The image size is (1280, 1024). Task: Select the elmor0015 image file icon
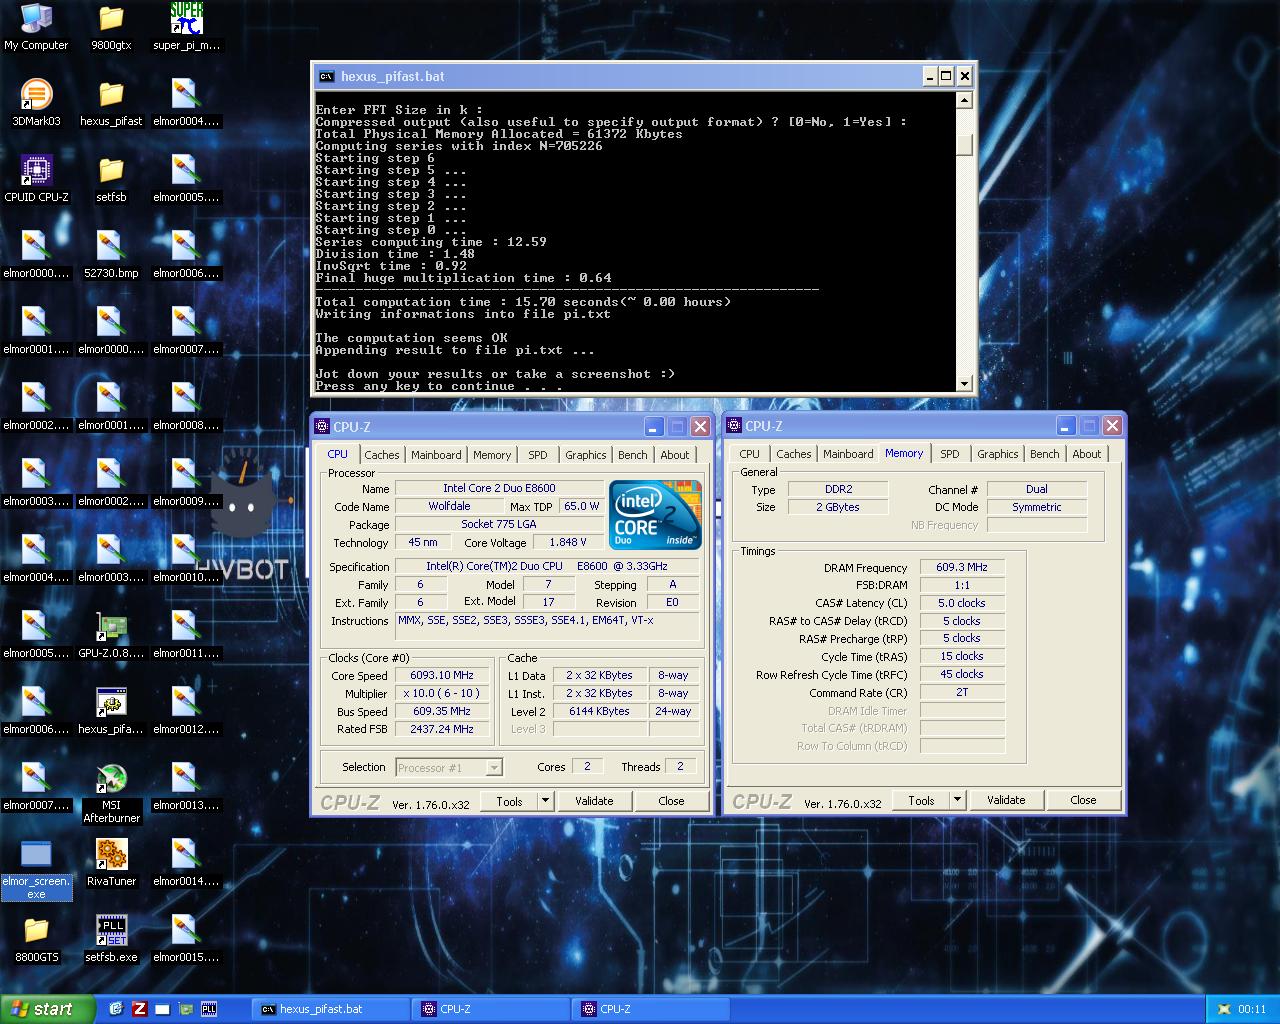(186, 939)
